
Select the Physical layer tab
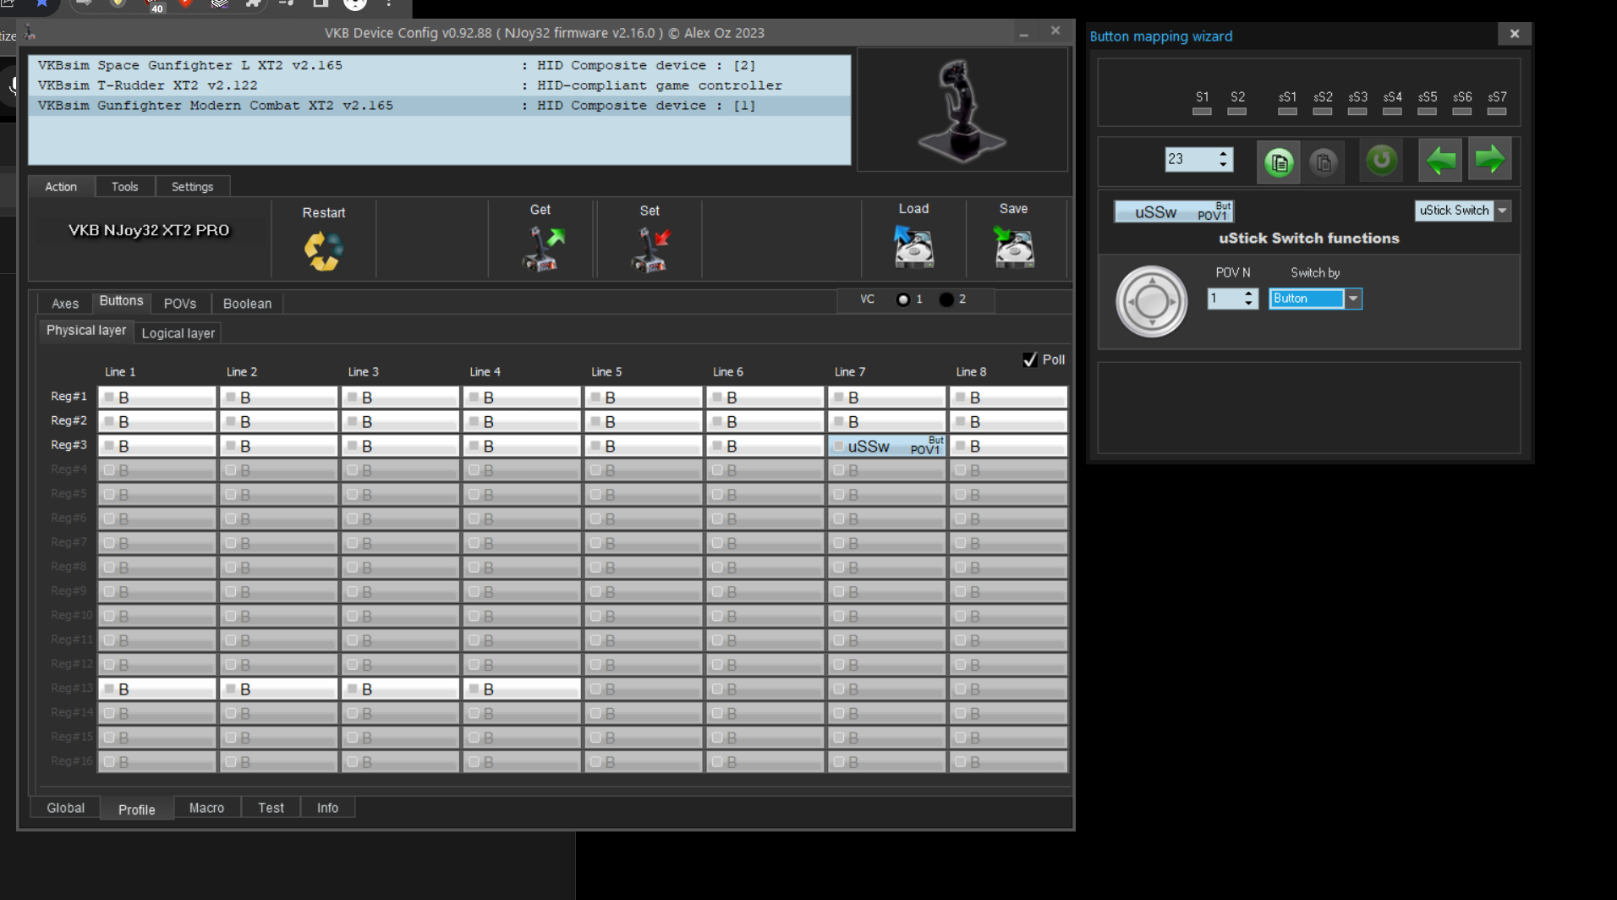[x=86, y=330]
